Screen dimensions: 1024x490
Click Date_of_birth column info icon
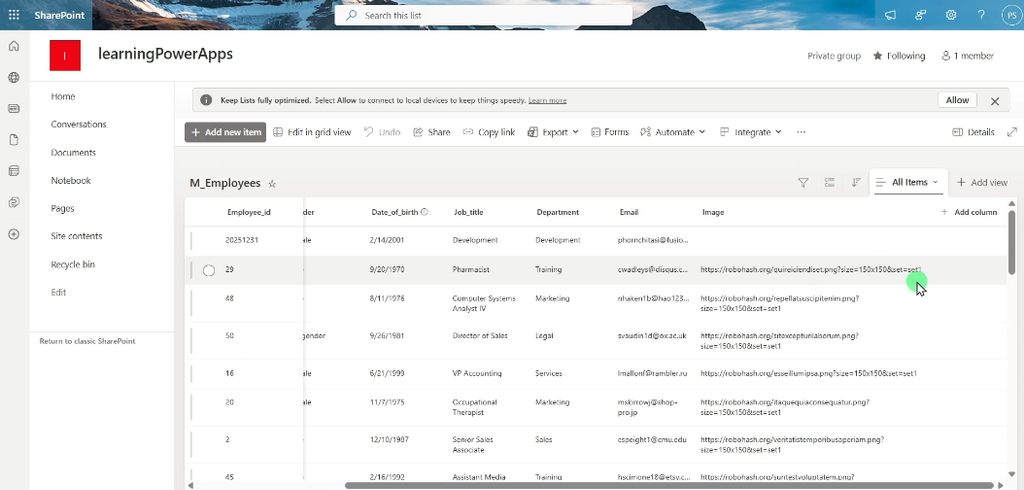click(424, 212)
